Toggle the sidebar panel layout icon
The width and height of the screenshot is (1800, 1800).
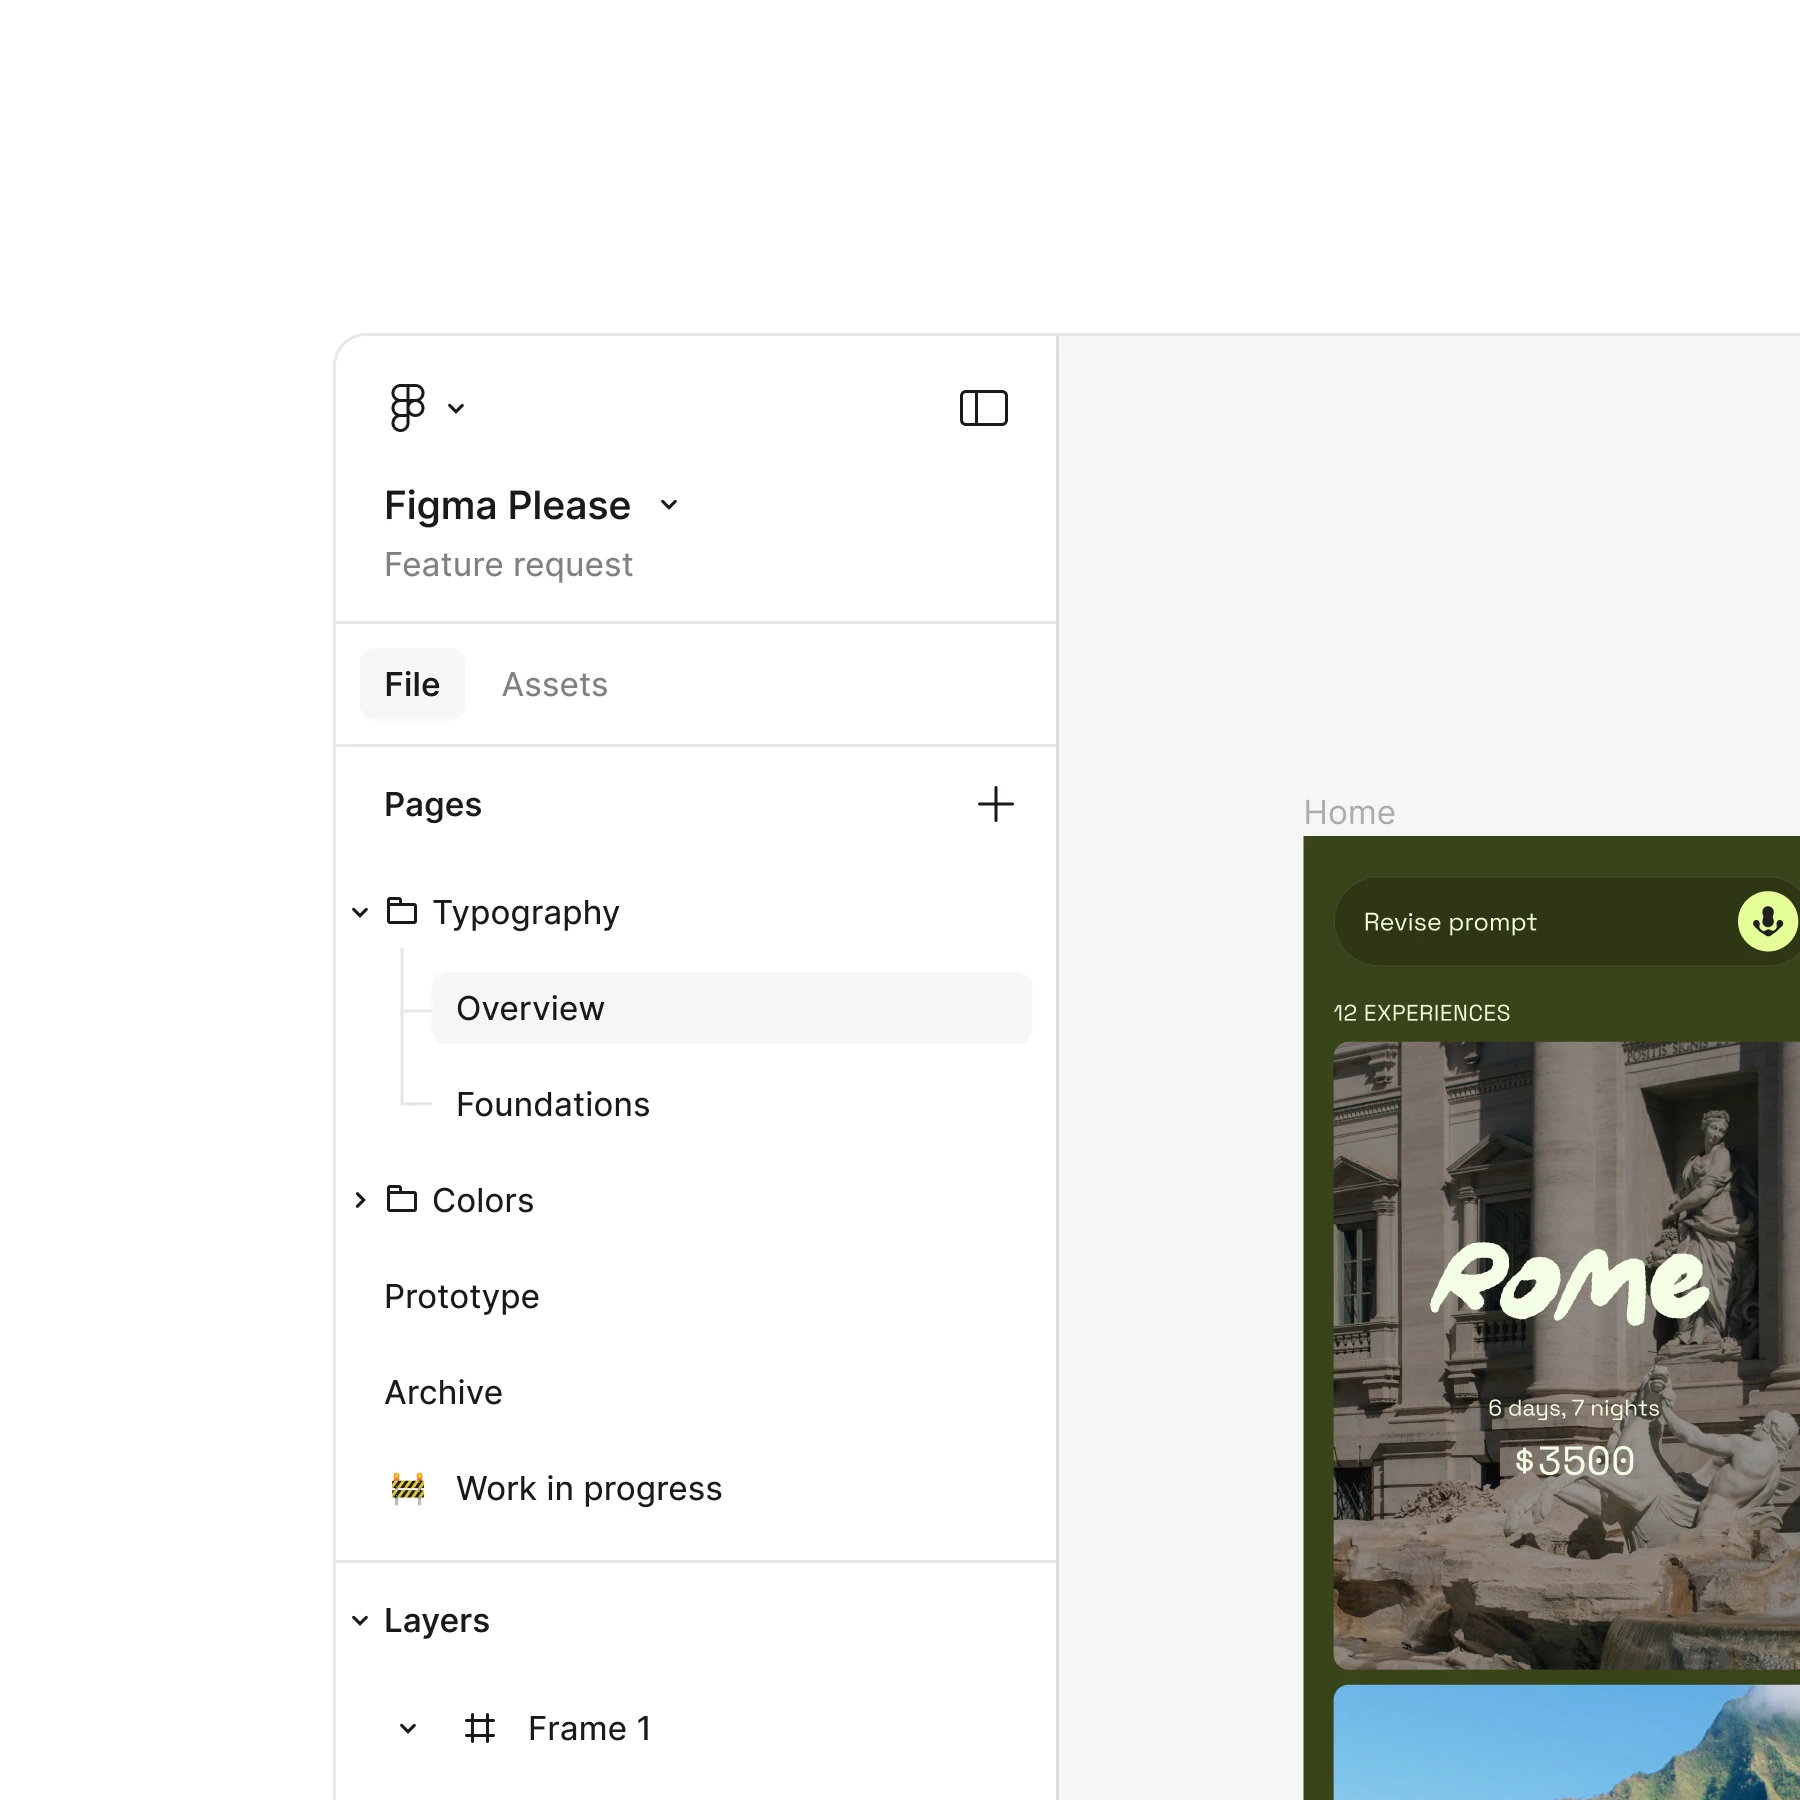[983, 408]
